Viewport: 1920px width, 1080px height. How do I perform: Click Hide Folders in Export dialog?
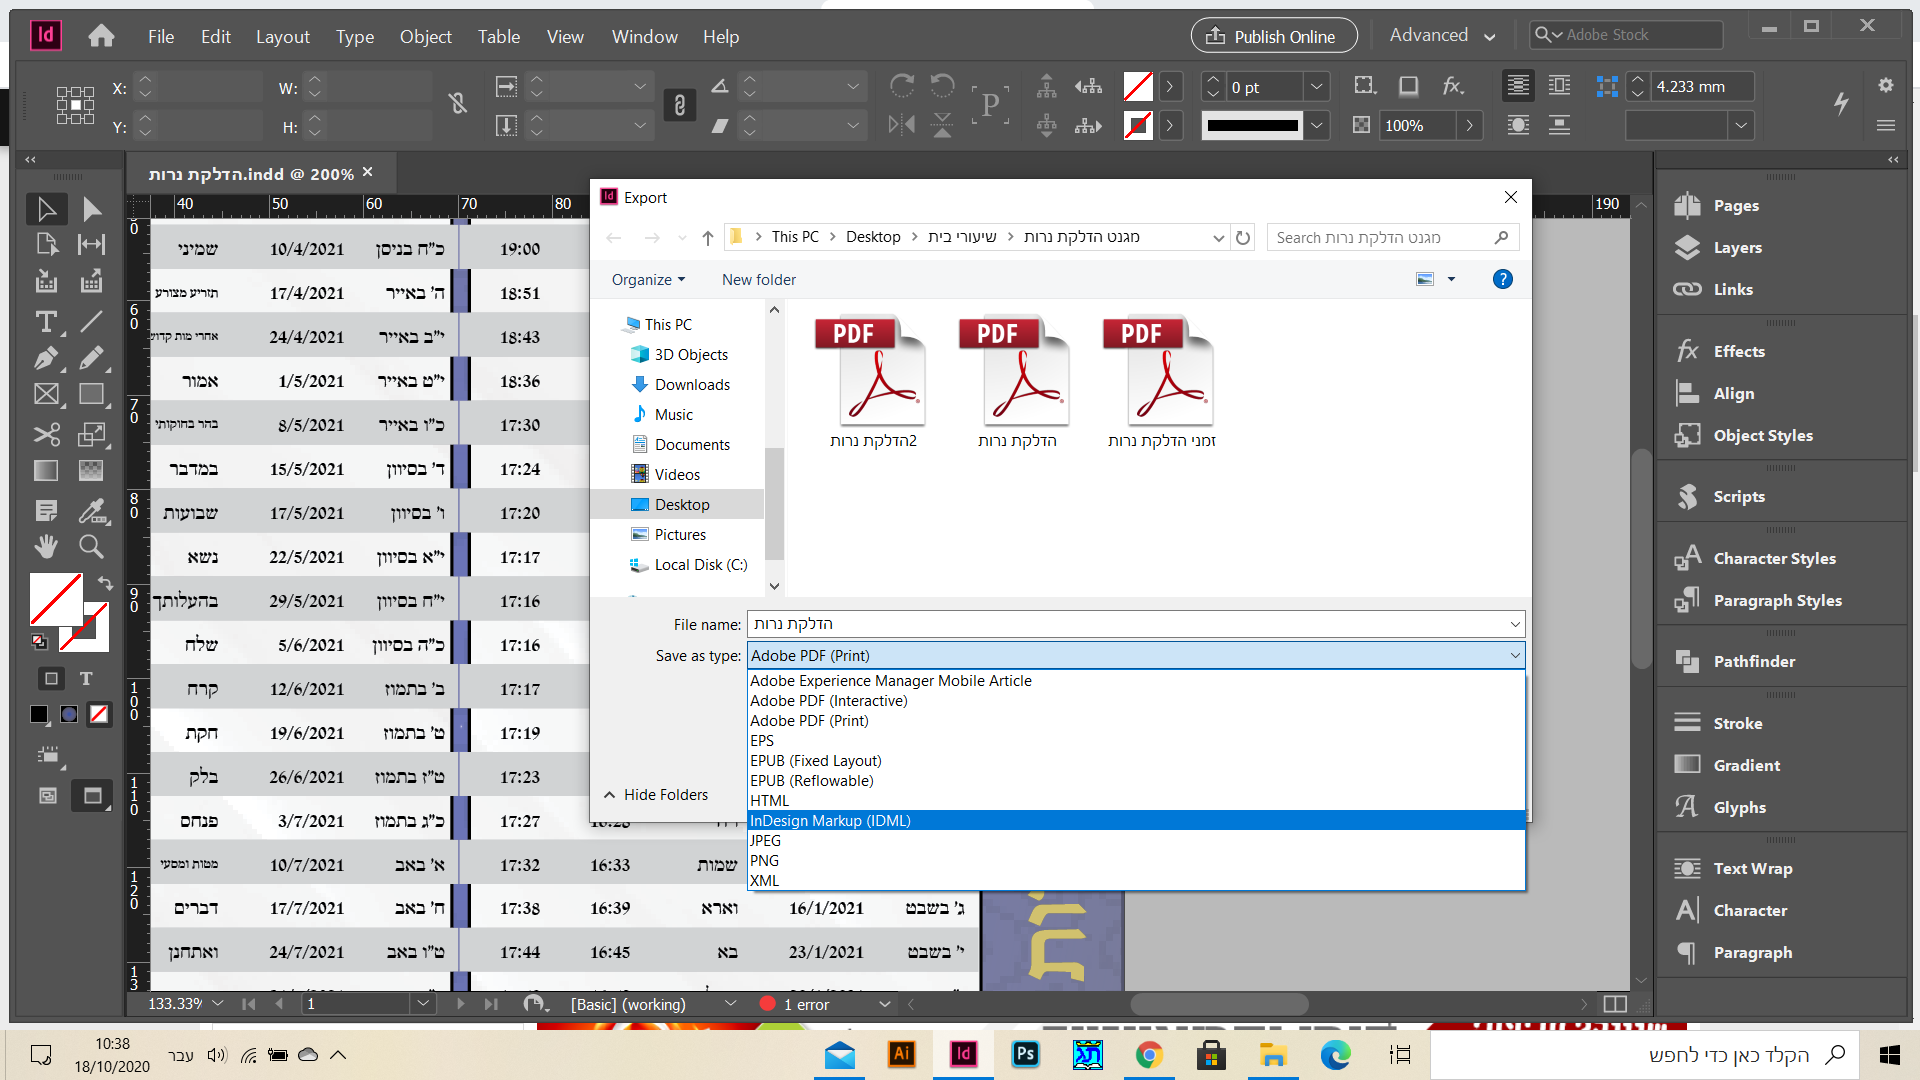[656, 794]
